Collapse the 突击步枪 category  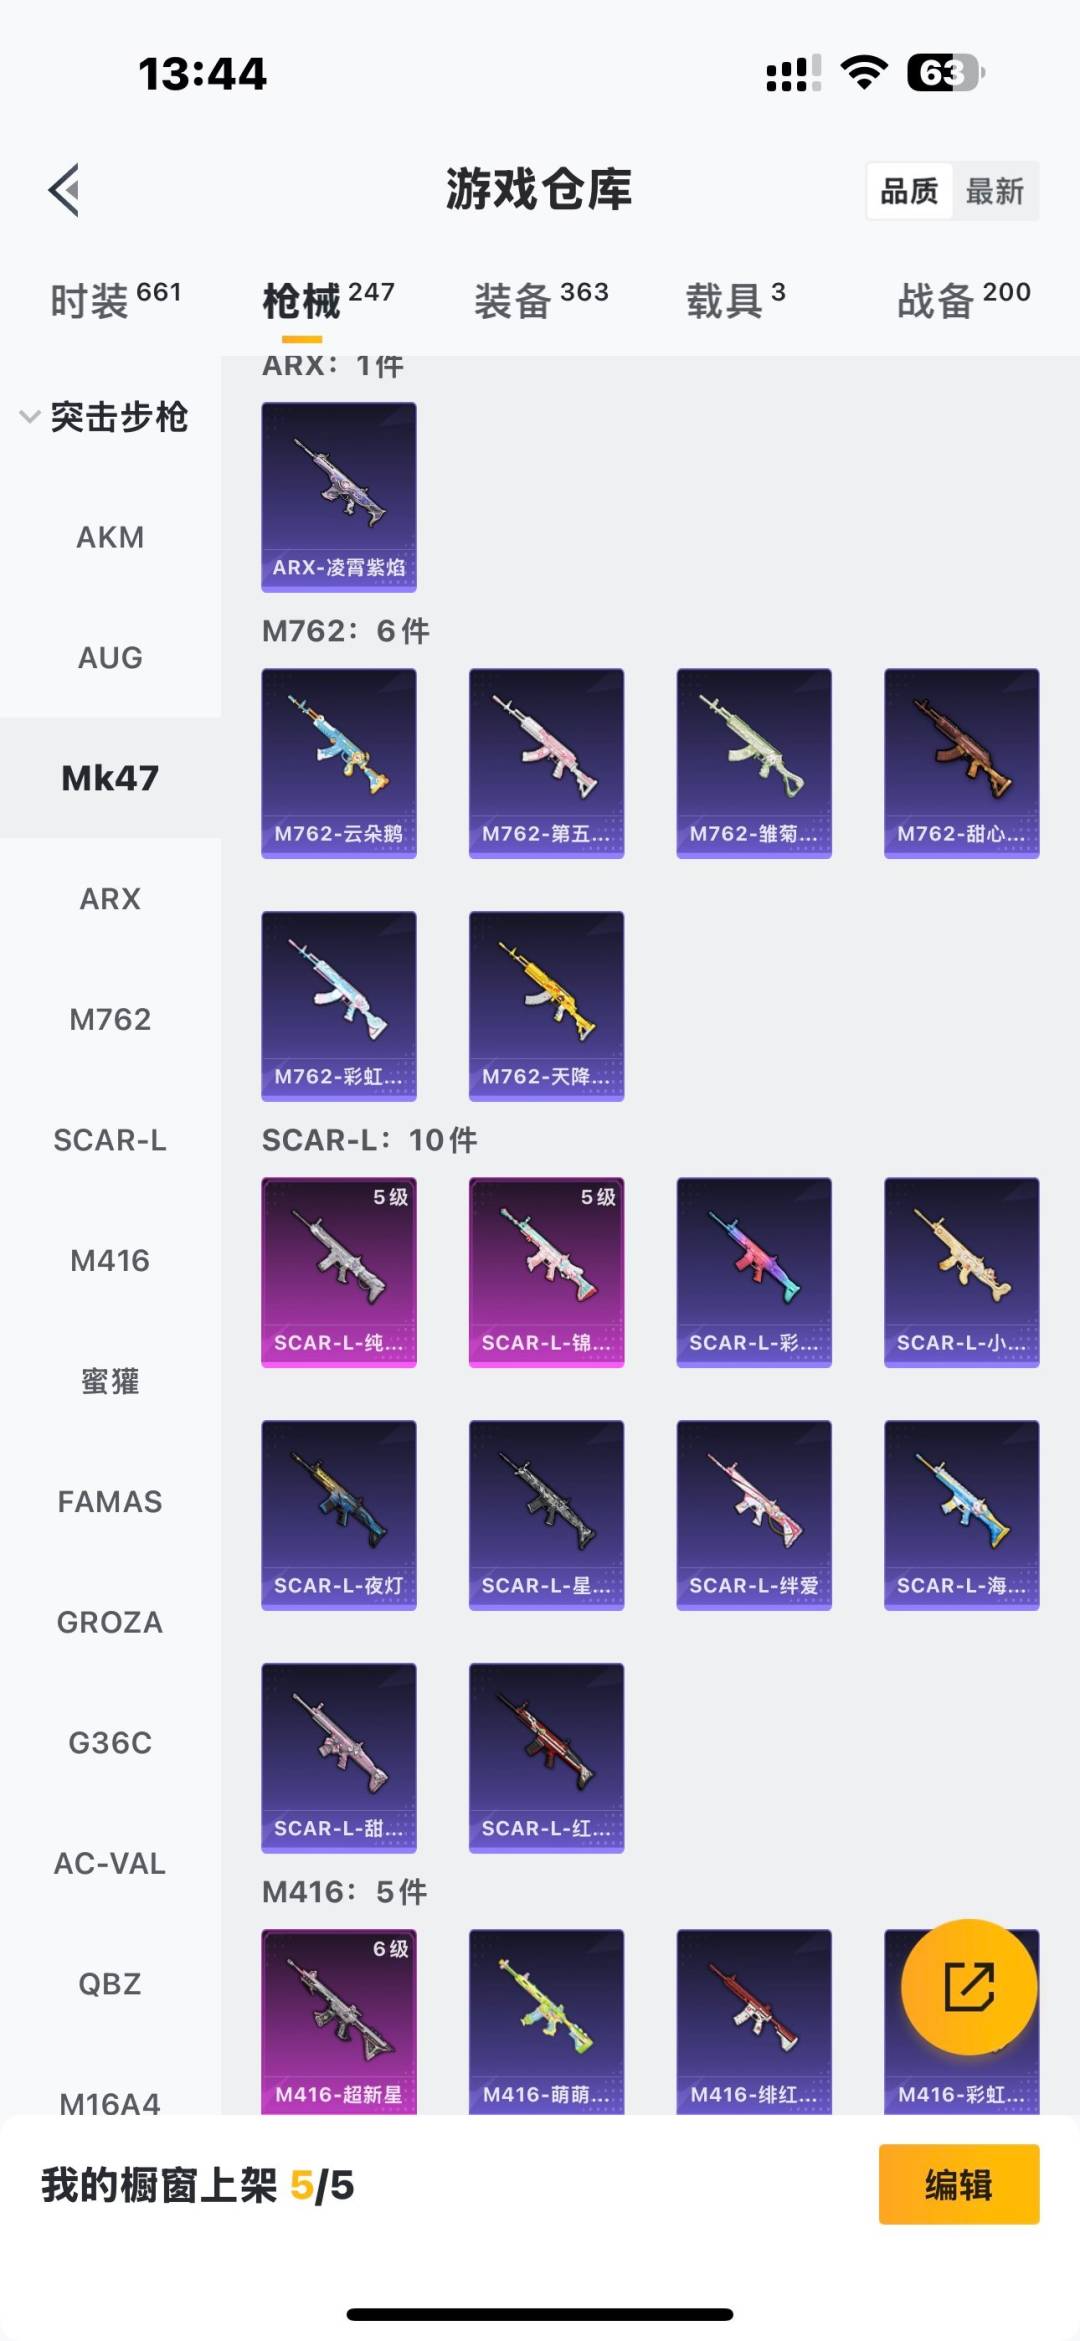(x=105, y=417)
